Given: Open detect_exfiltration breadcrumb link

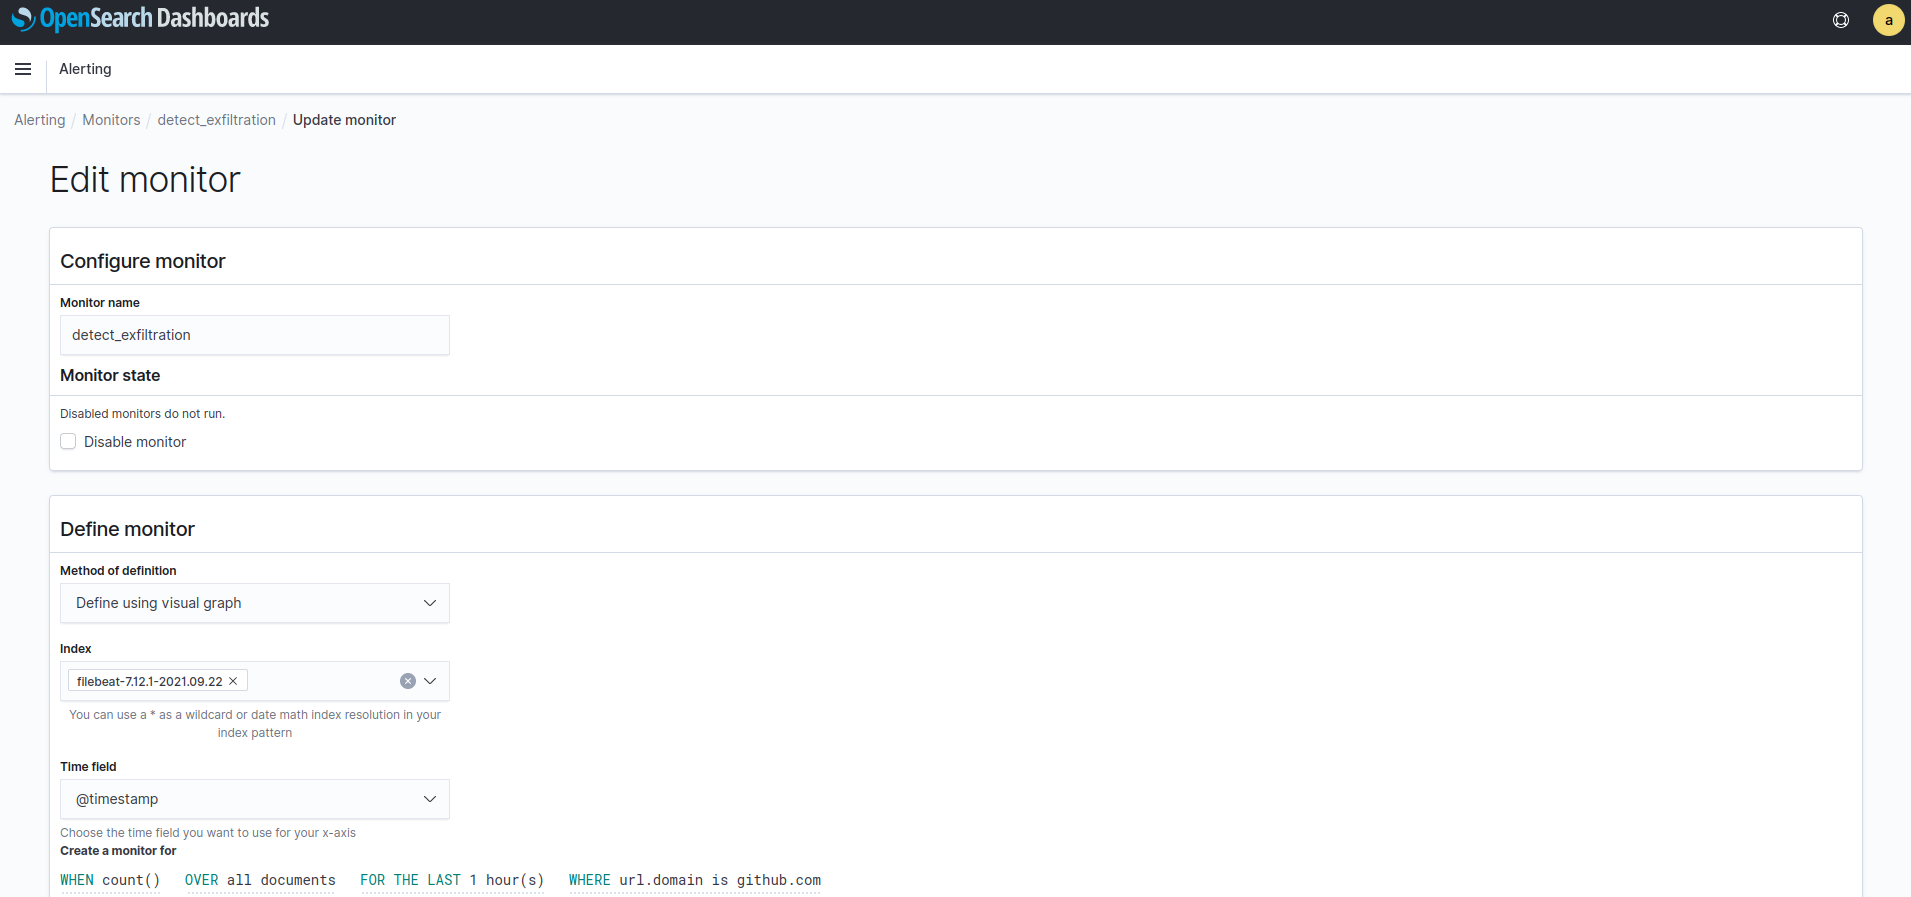Looking at the screenshot, I should [216, 120].
